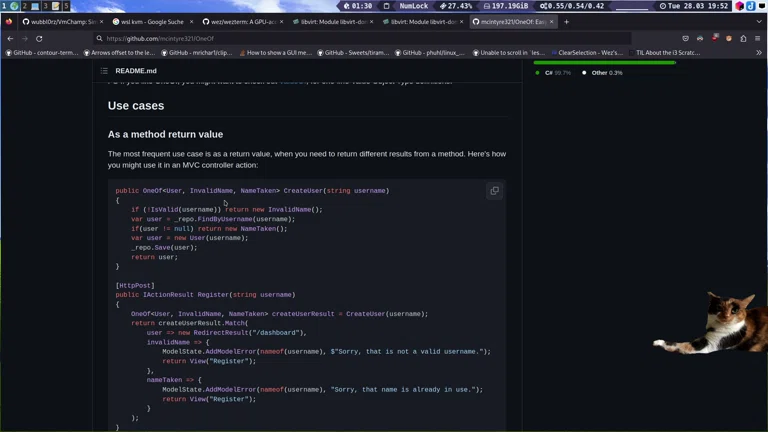Open the README outline list icon
768x432 pixels.
[104, 71]
